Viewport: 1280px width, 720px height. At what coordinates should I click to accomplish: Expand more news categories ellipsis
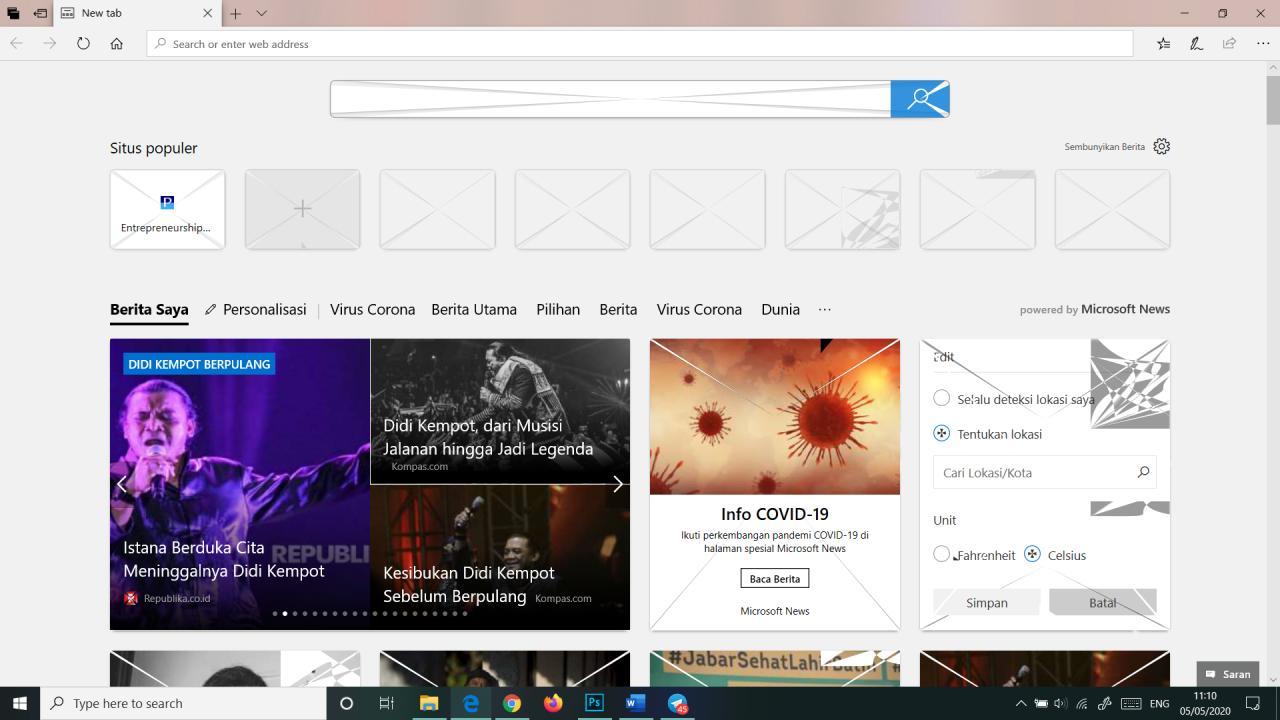coord(825,309)
